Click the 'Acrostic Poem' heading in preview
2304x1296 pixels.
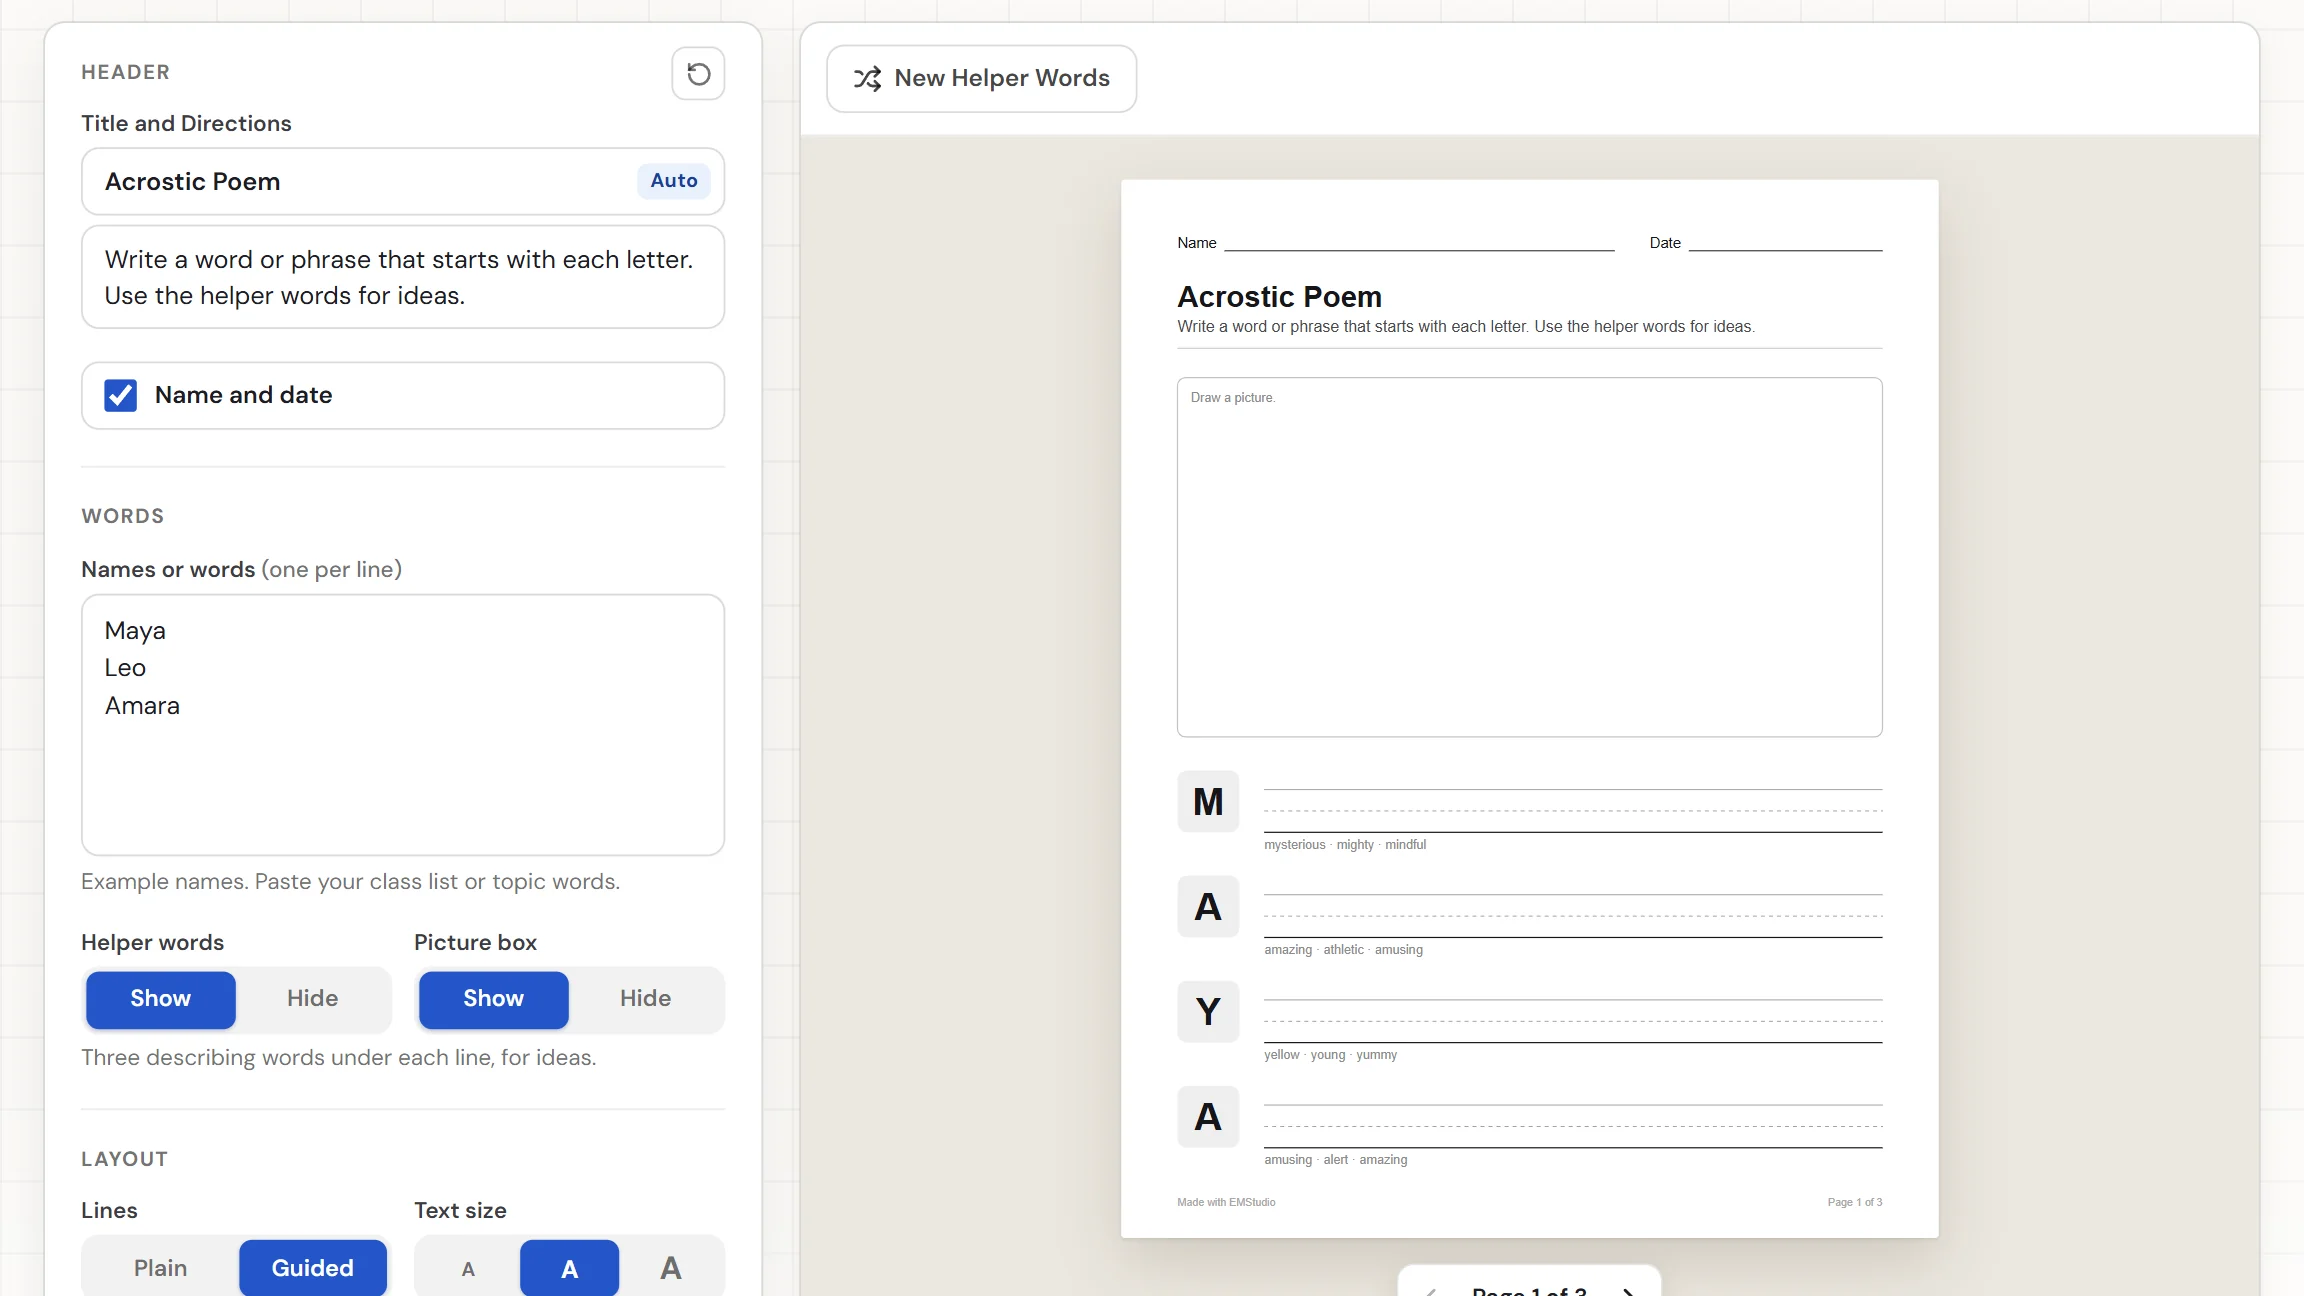click(1279, 297)
